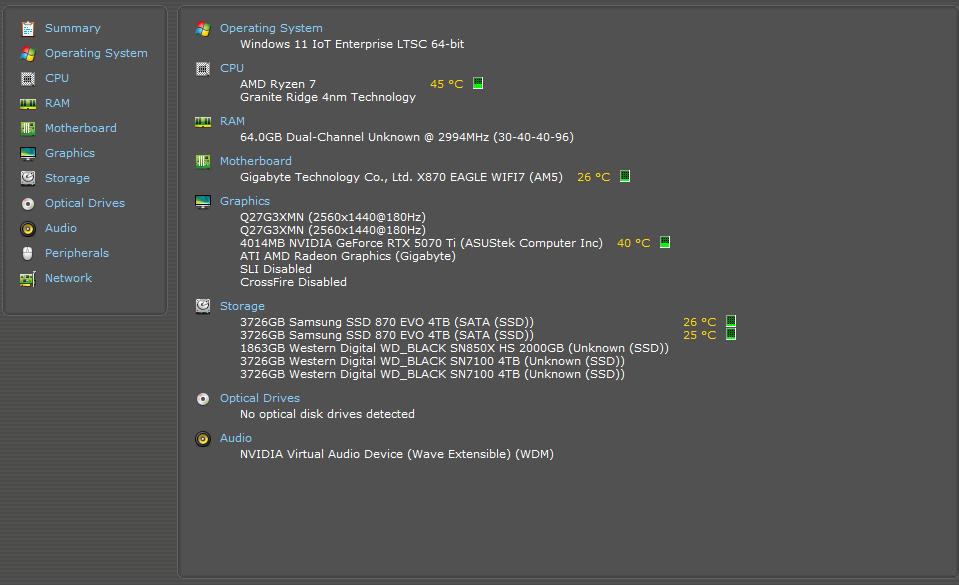Viewport: 959px width, 585px height.
Task: Click the Optical Drives disc icon in sidebar
Action: (x=28, y=204)
